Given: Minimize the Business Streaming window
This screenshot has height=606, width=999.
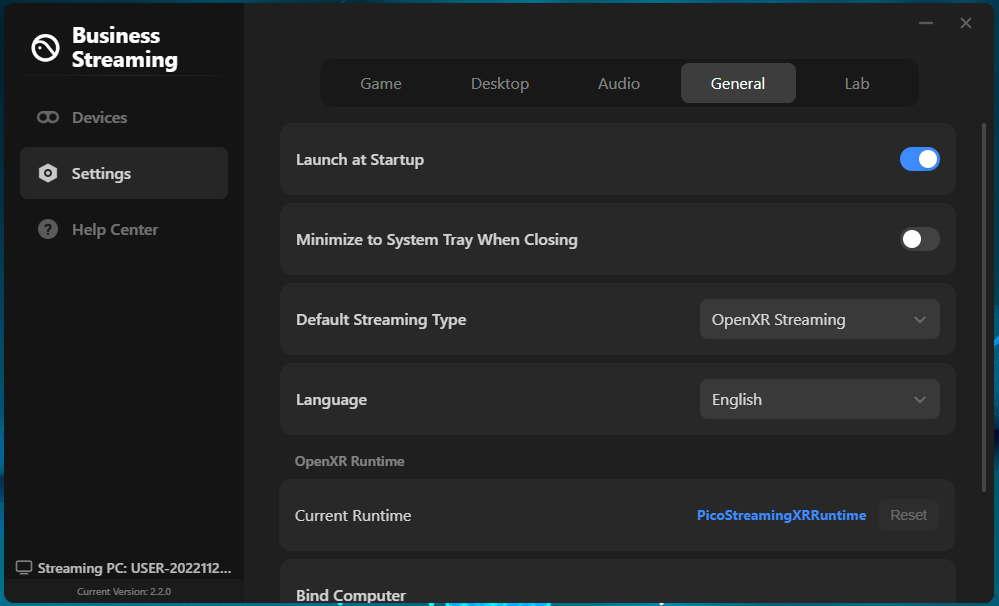Looking at the screenshot, I should pyautogui.click(x=926, y=23).
